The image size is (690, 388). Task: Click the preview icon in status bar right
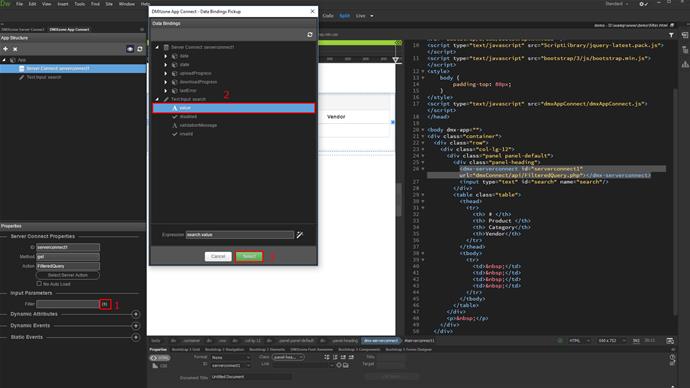[670, 341]
